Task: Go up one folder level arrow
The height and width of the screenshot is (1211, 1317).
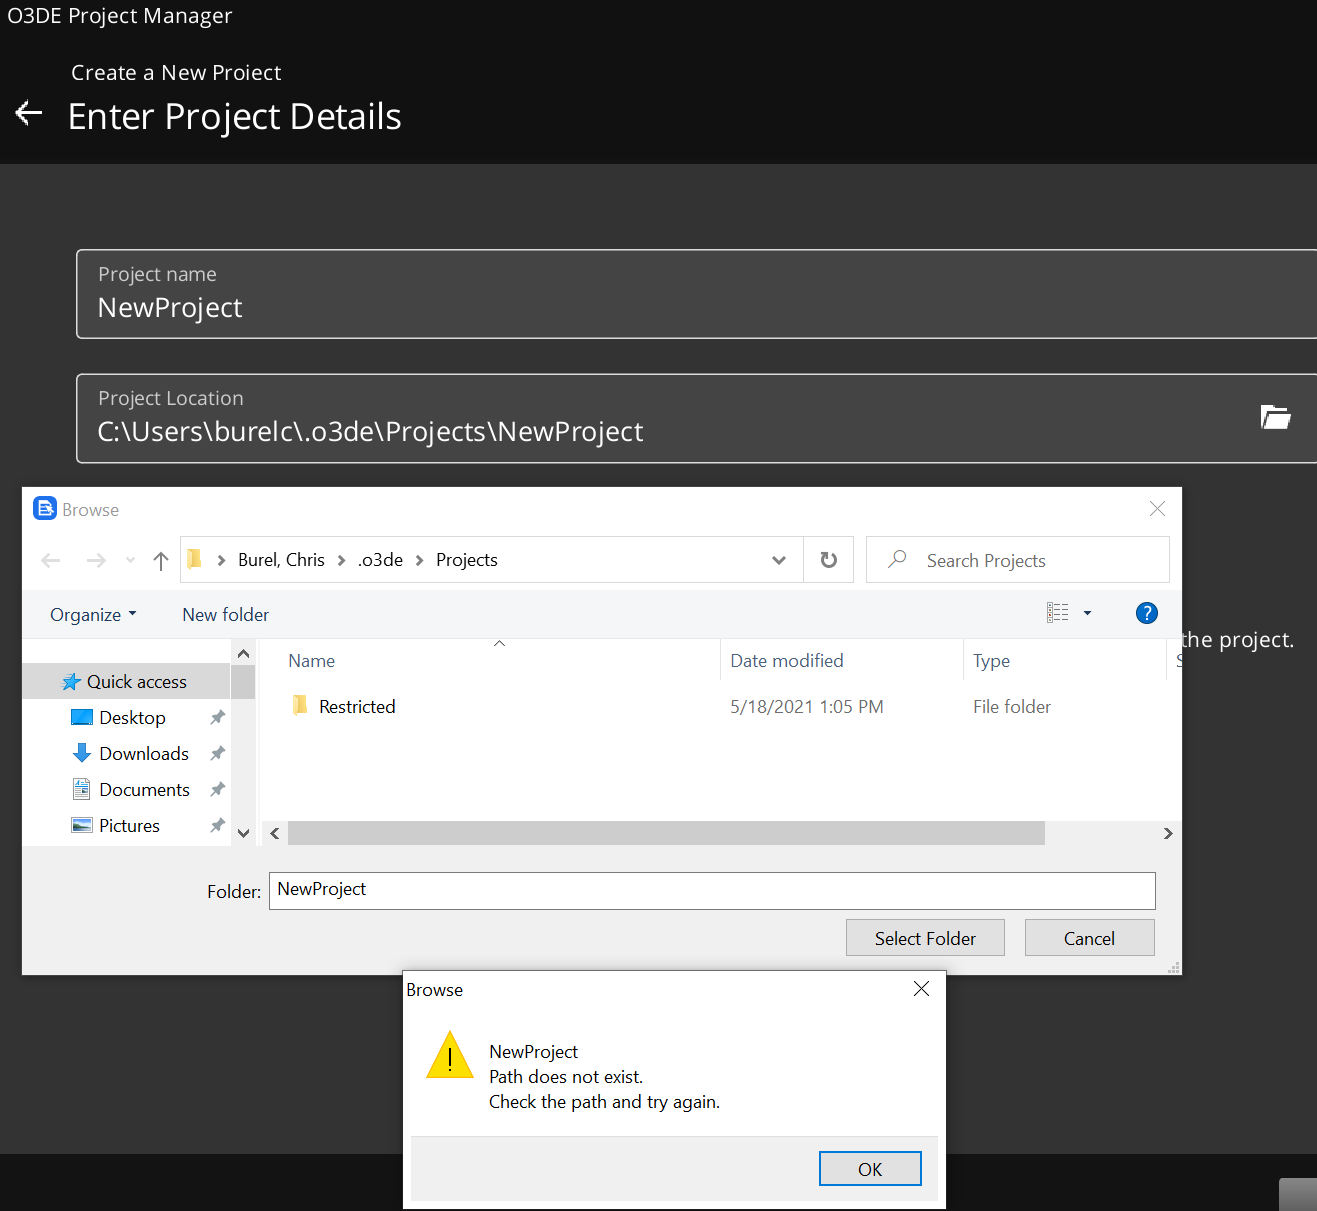Action: click(161, 560)
